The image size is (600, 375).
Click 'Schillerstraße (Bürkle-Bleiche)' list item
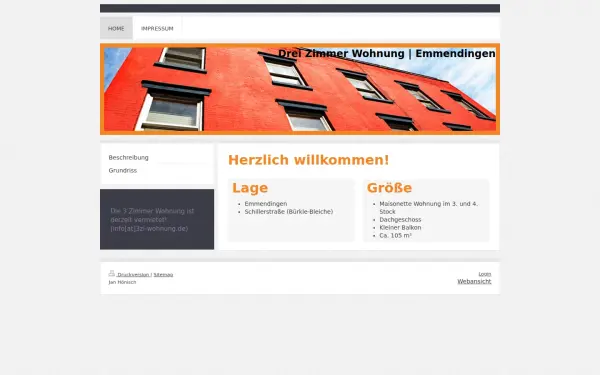289,212
